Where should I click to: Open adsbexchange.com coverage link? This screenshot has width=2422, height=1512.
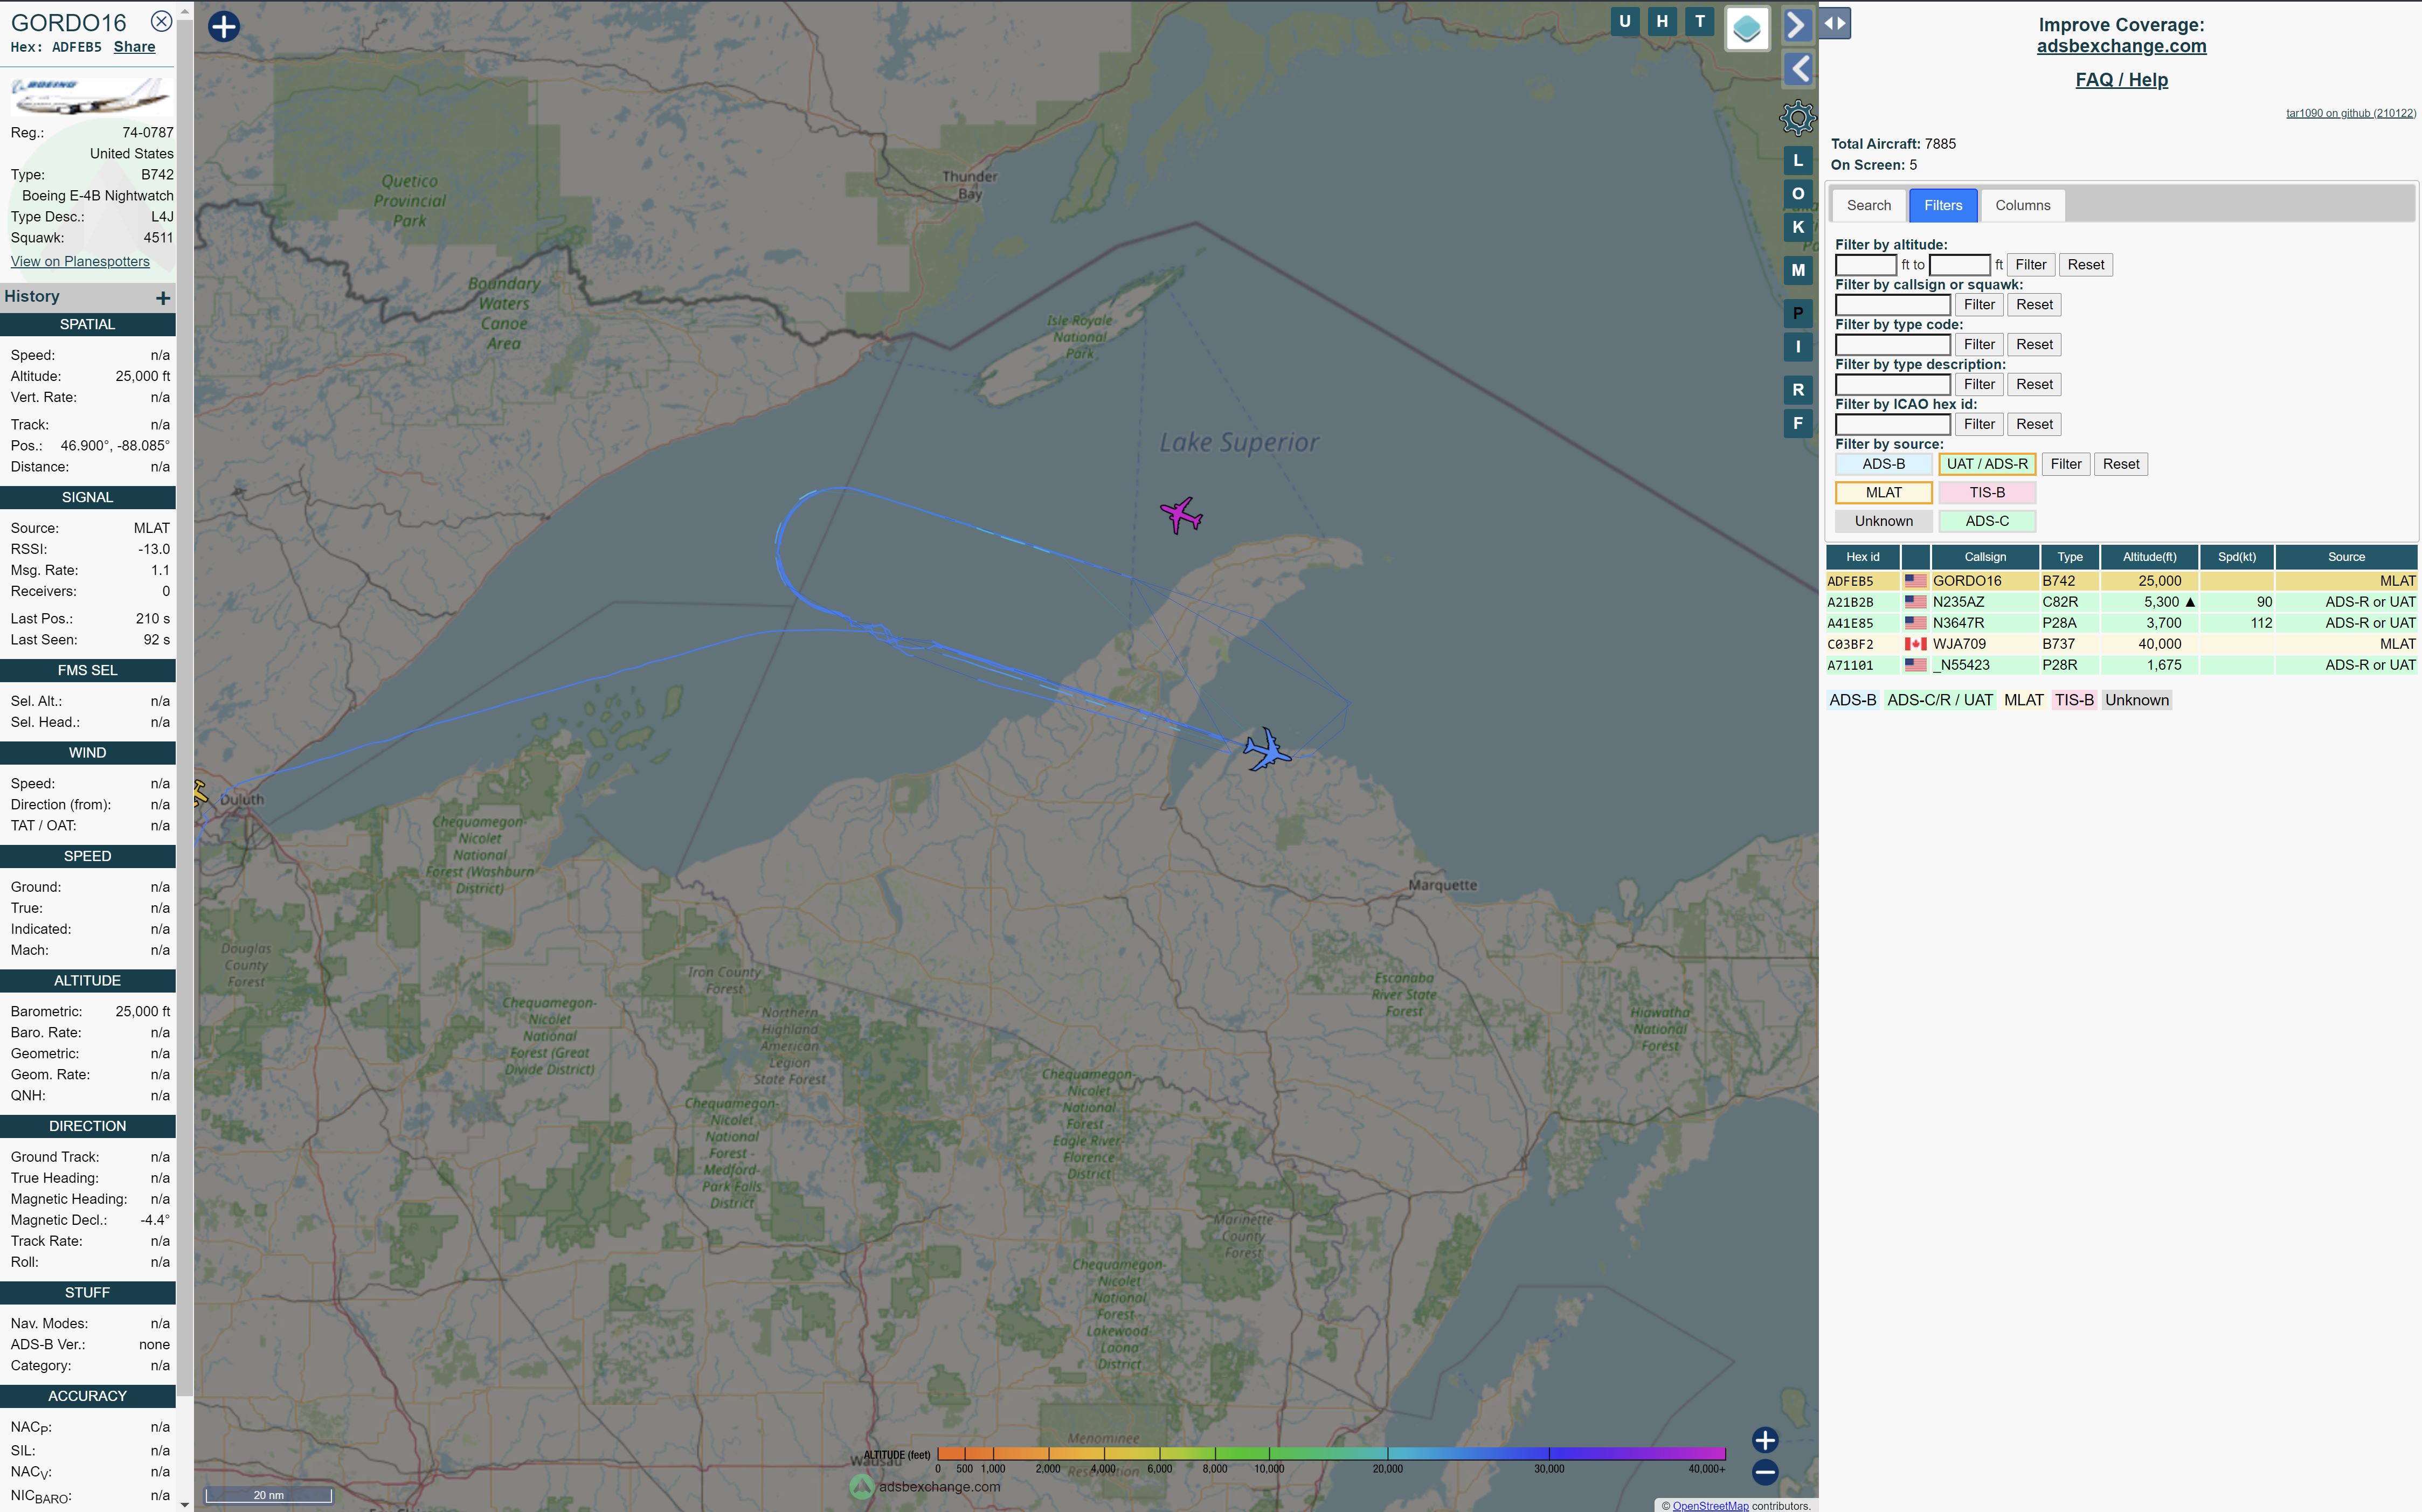coord(2121,46)
